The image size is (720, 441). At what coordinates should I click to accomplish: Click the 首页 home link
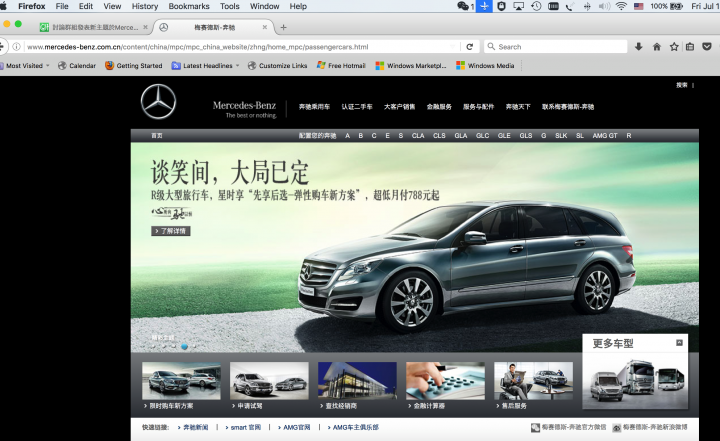tap(157, 136)
